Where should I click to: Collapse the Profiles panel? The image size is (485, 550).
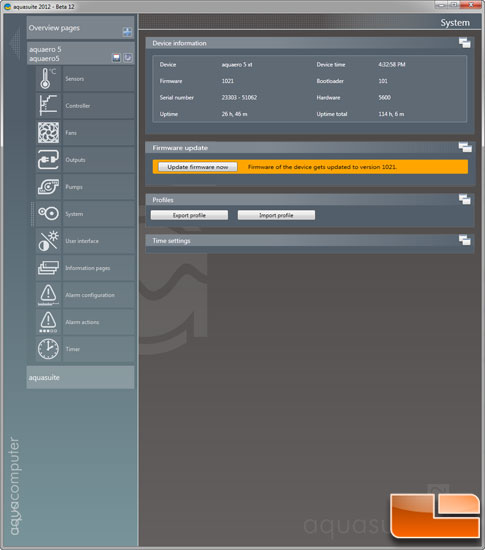465,199
